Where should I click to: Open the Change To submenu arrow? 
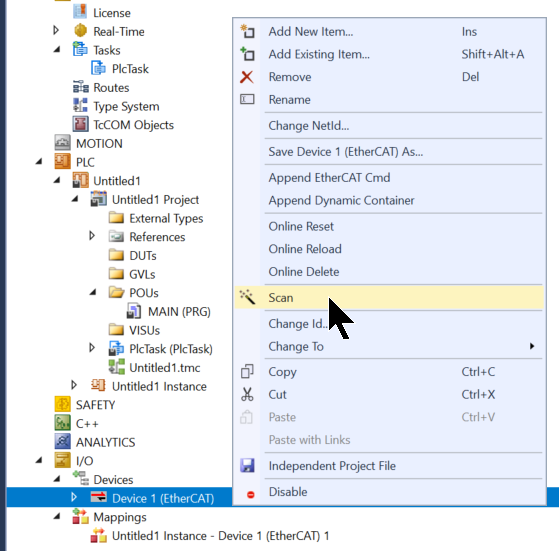click(x=532, y=346)
